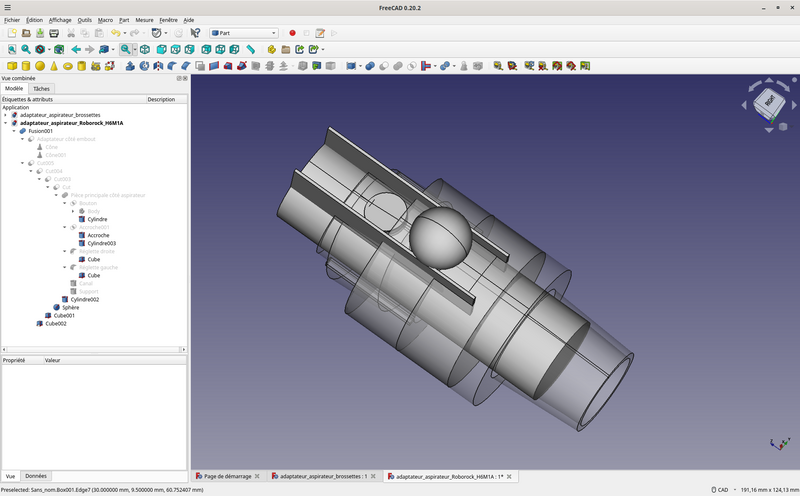Create a cube primitive from the Part toolbar
Viewport: 800px width, 496px height.
point(12,66)
